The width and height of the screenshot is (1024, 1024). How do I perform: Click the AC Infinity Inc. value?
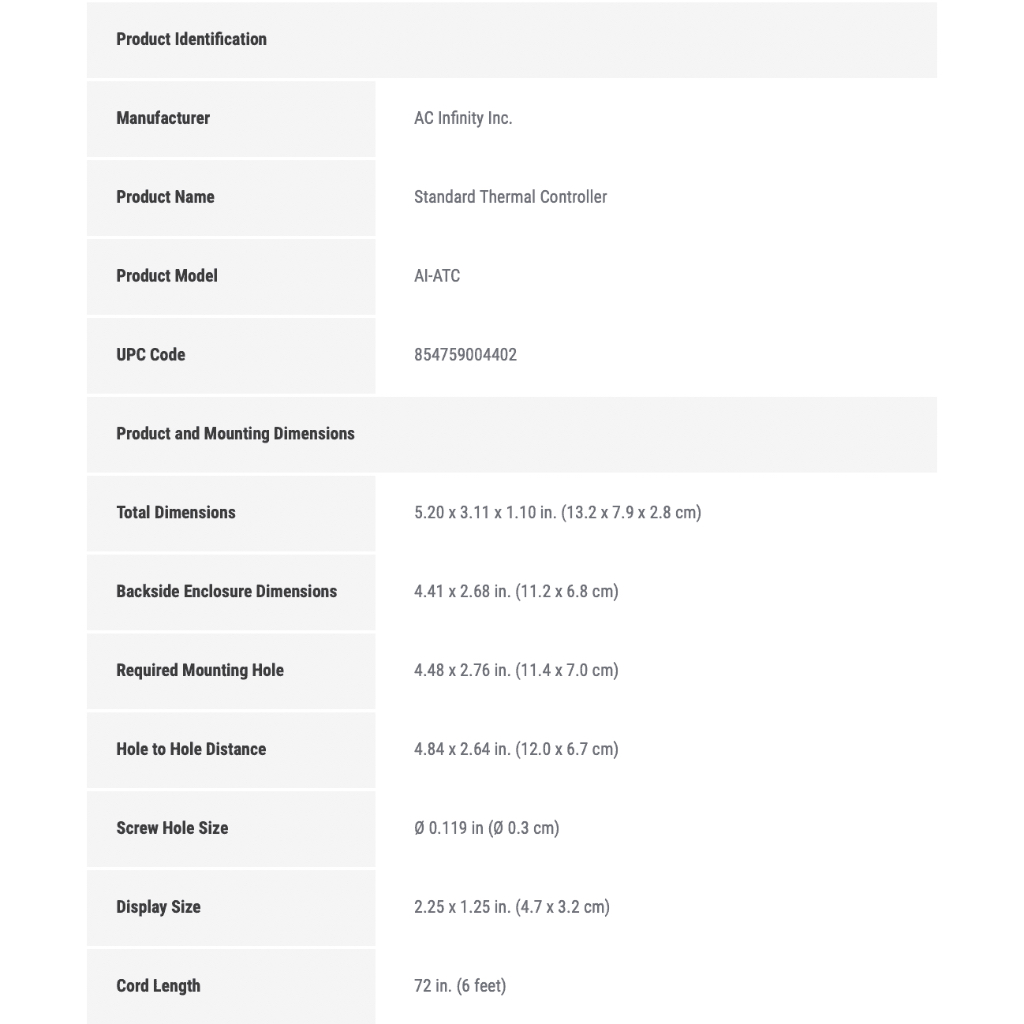tap(463, 118)
